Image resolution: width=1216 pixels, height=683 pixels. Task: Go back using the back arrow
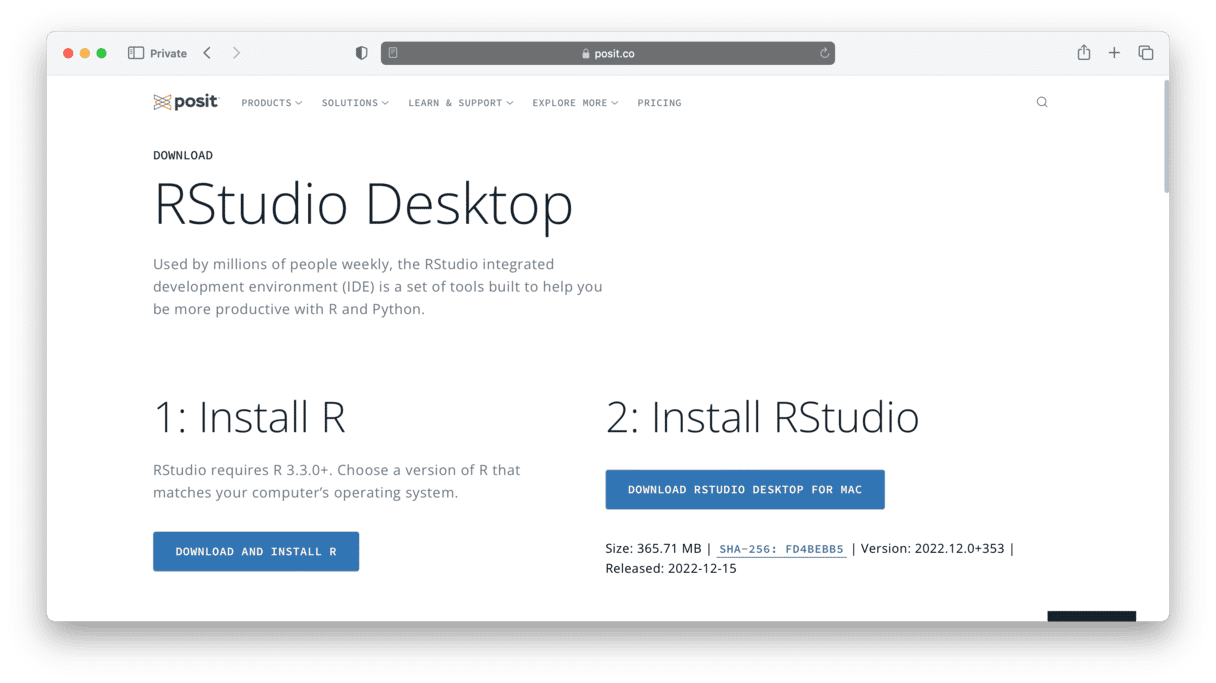click(x=207, y=53)
